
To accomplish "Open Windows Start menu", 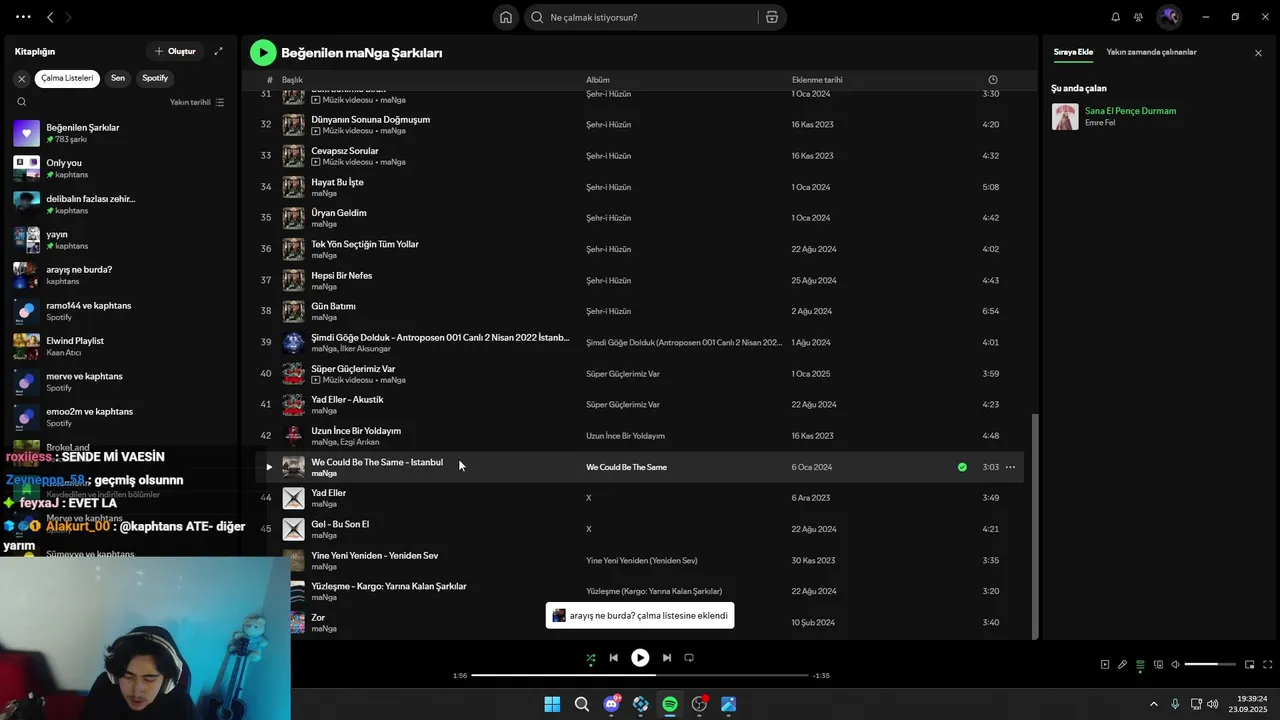I will pyautogui.click(x=552, y=704).
